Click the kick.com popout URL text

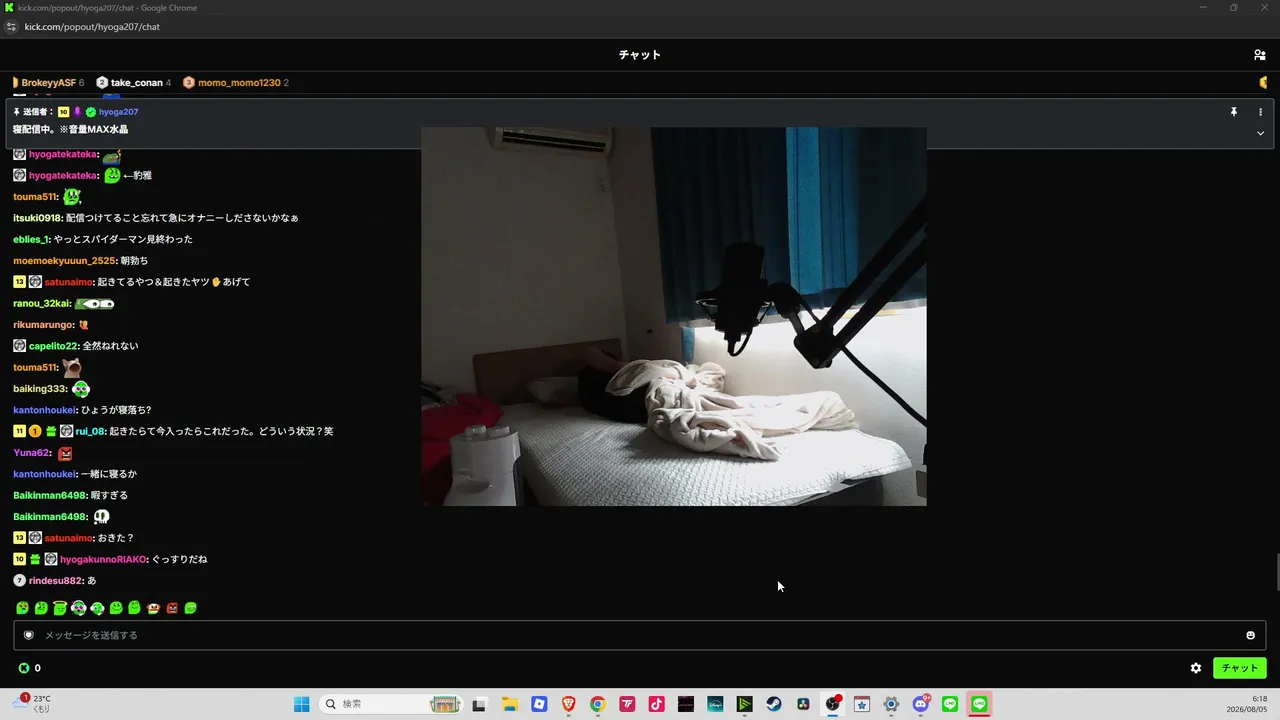pos(92,27)
